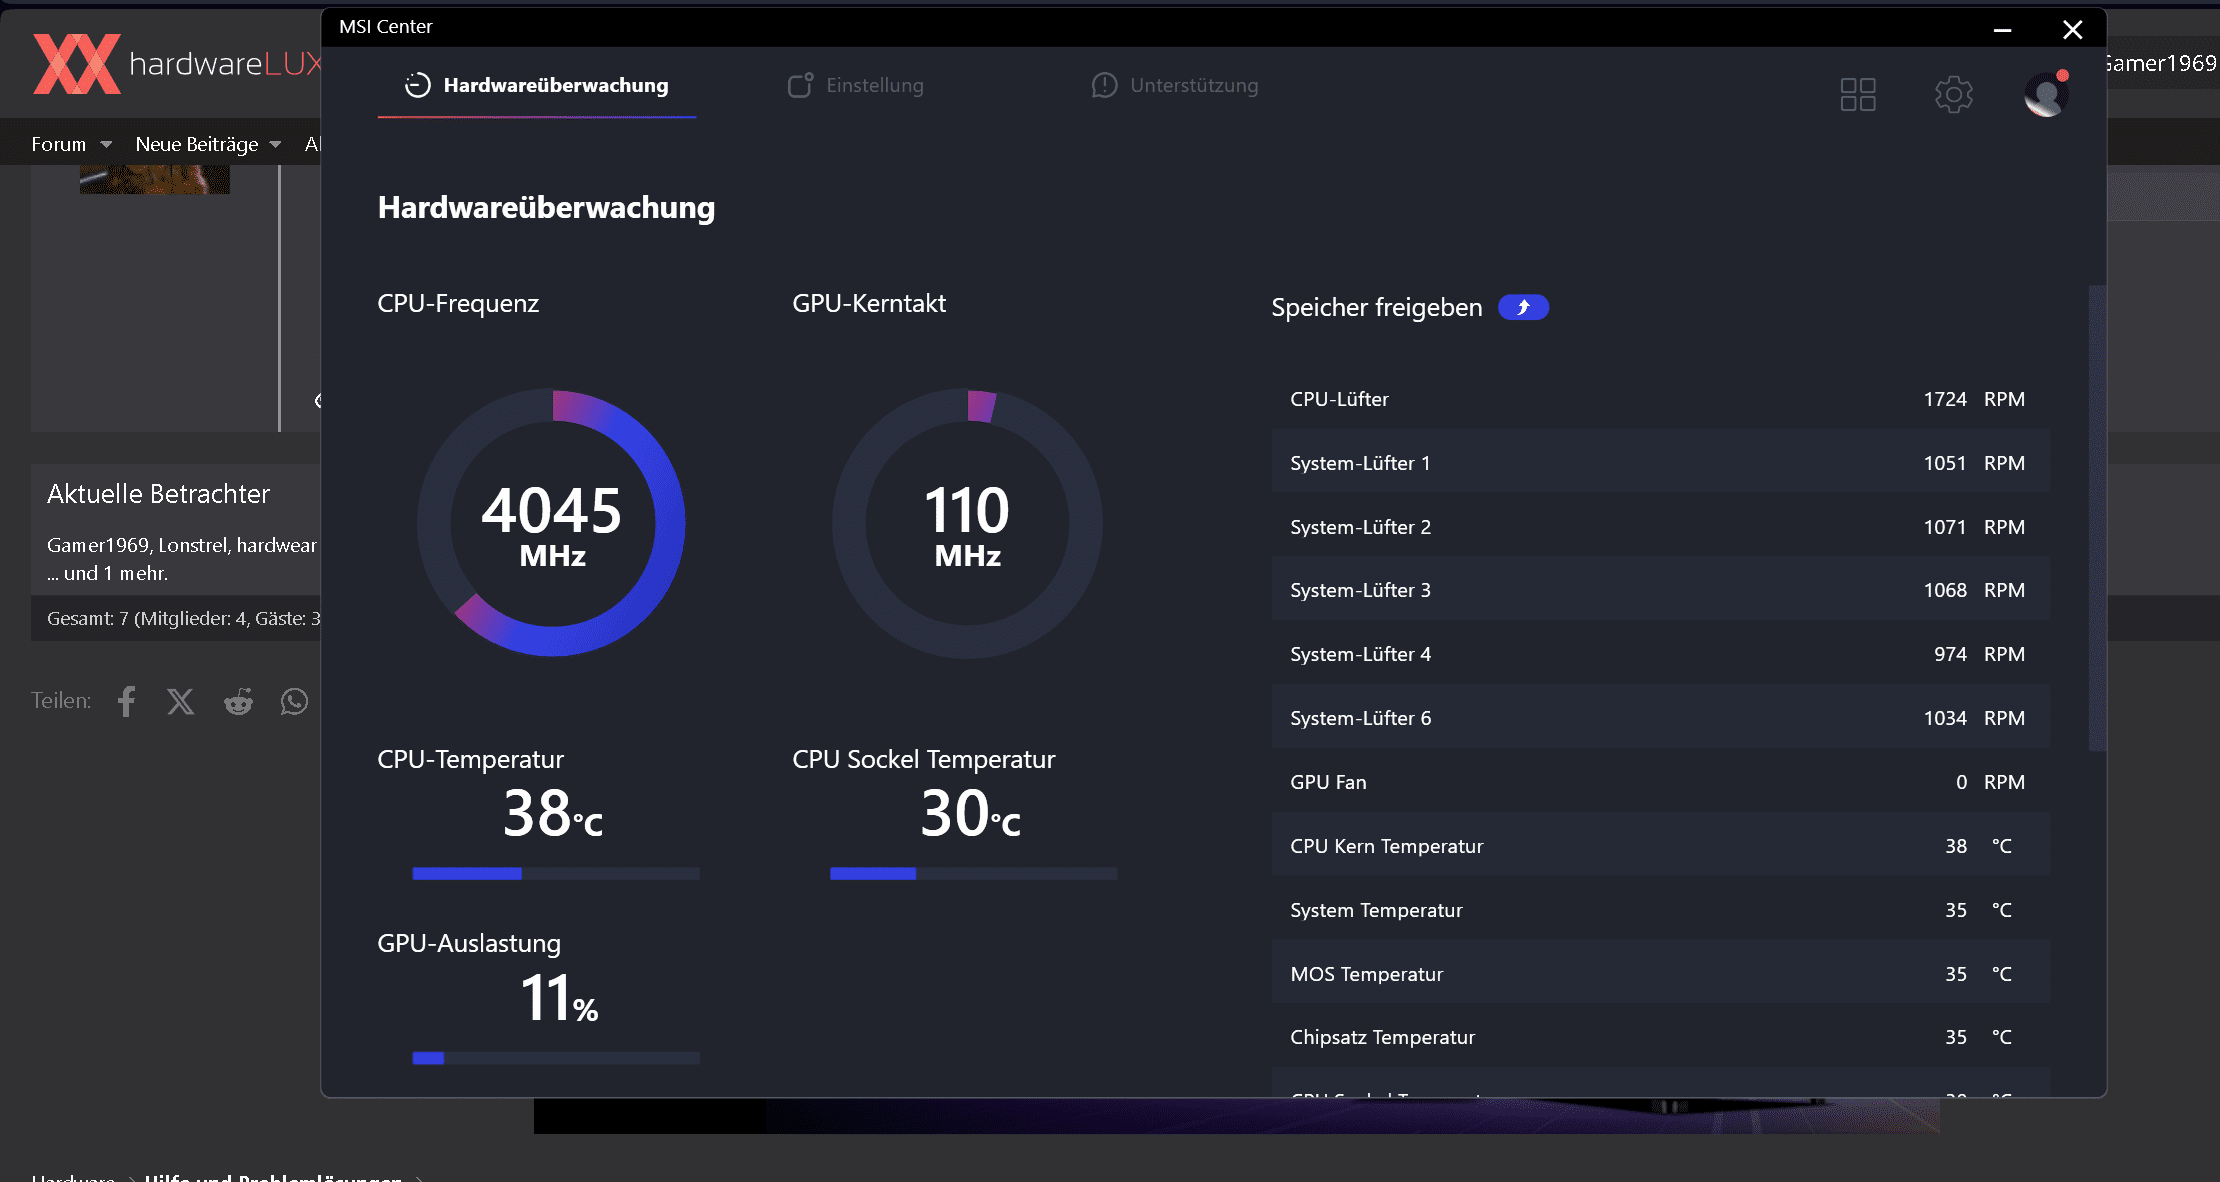Screen dimensions: 2220x1182
Task: Select the Chipsatz Temperatur row
Action: click(x=1660, y=1037)
